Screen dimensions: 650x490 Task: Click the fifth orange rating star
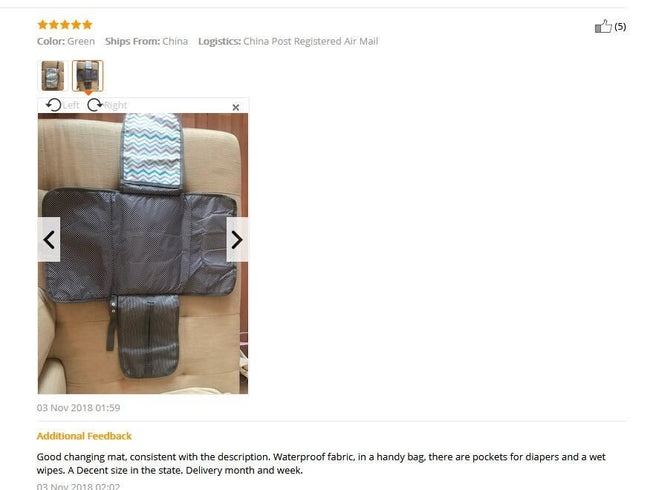(x=87, y=25)
